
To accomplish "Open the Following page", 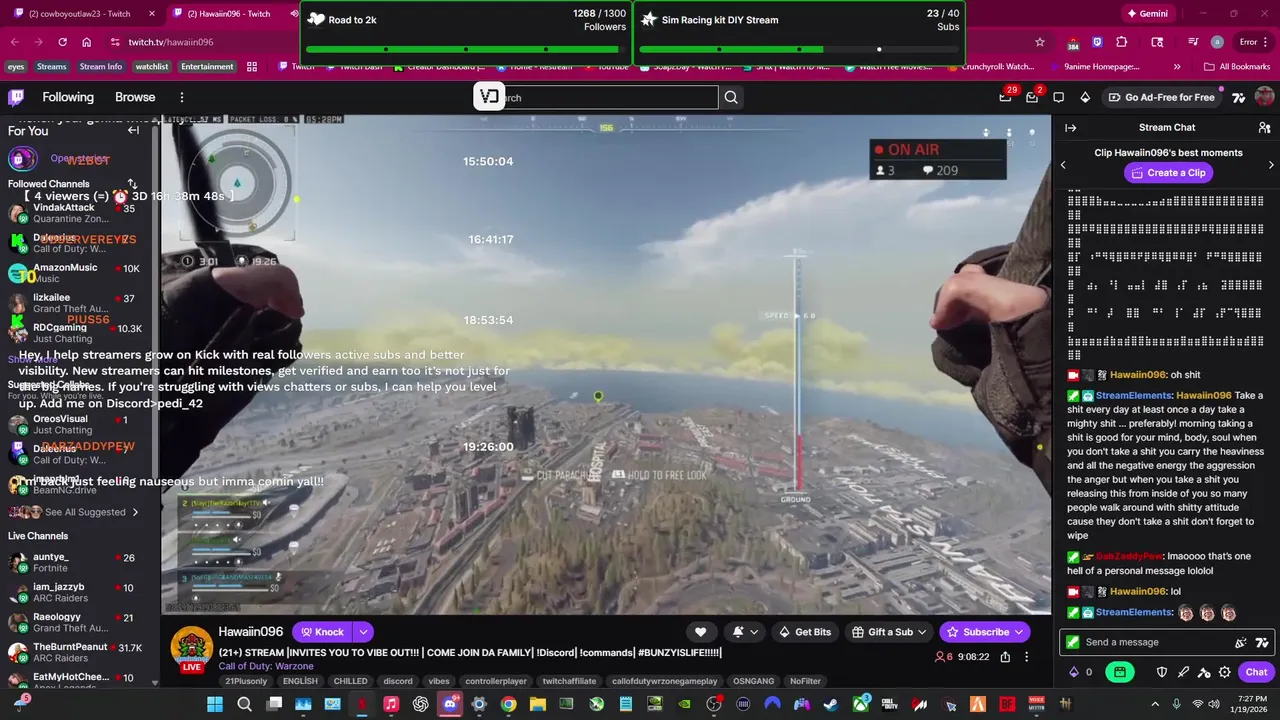I will click(68, 97).
